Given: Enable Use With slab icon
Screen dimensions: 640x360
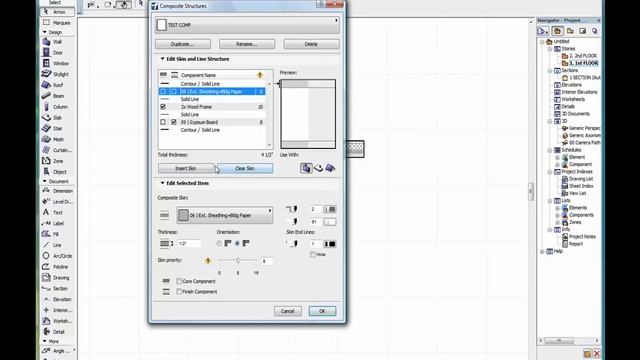Looking at the screenshot, I should (318, 168).
